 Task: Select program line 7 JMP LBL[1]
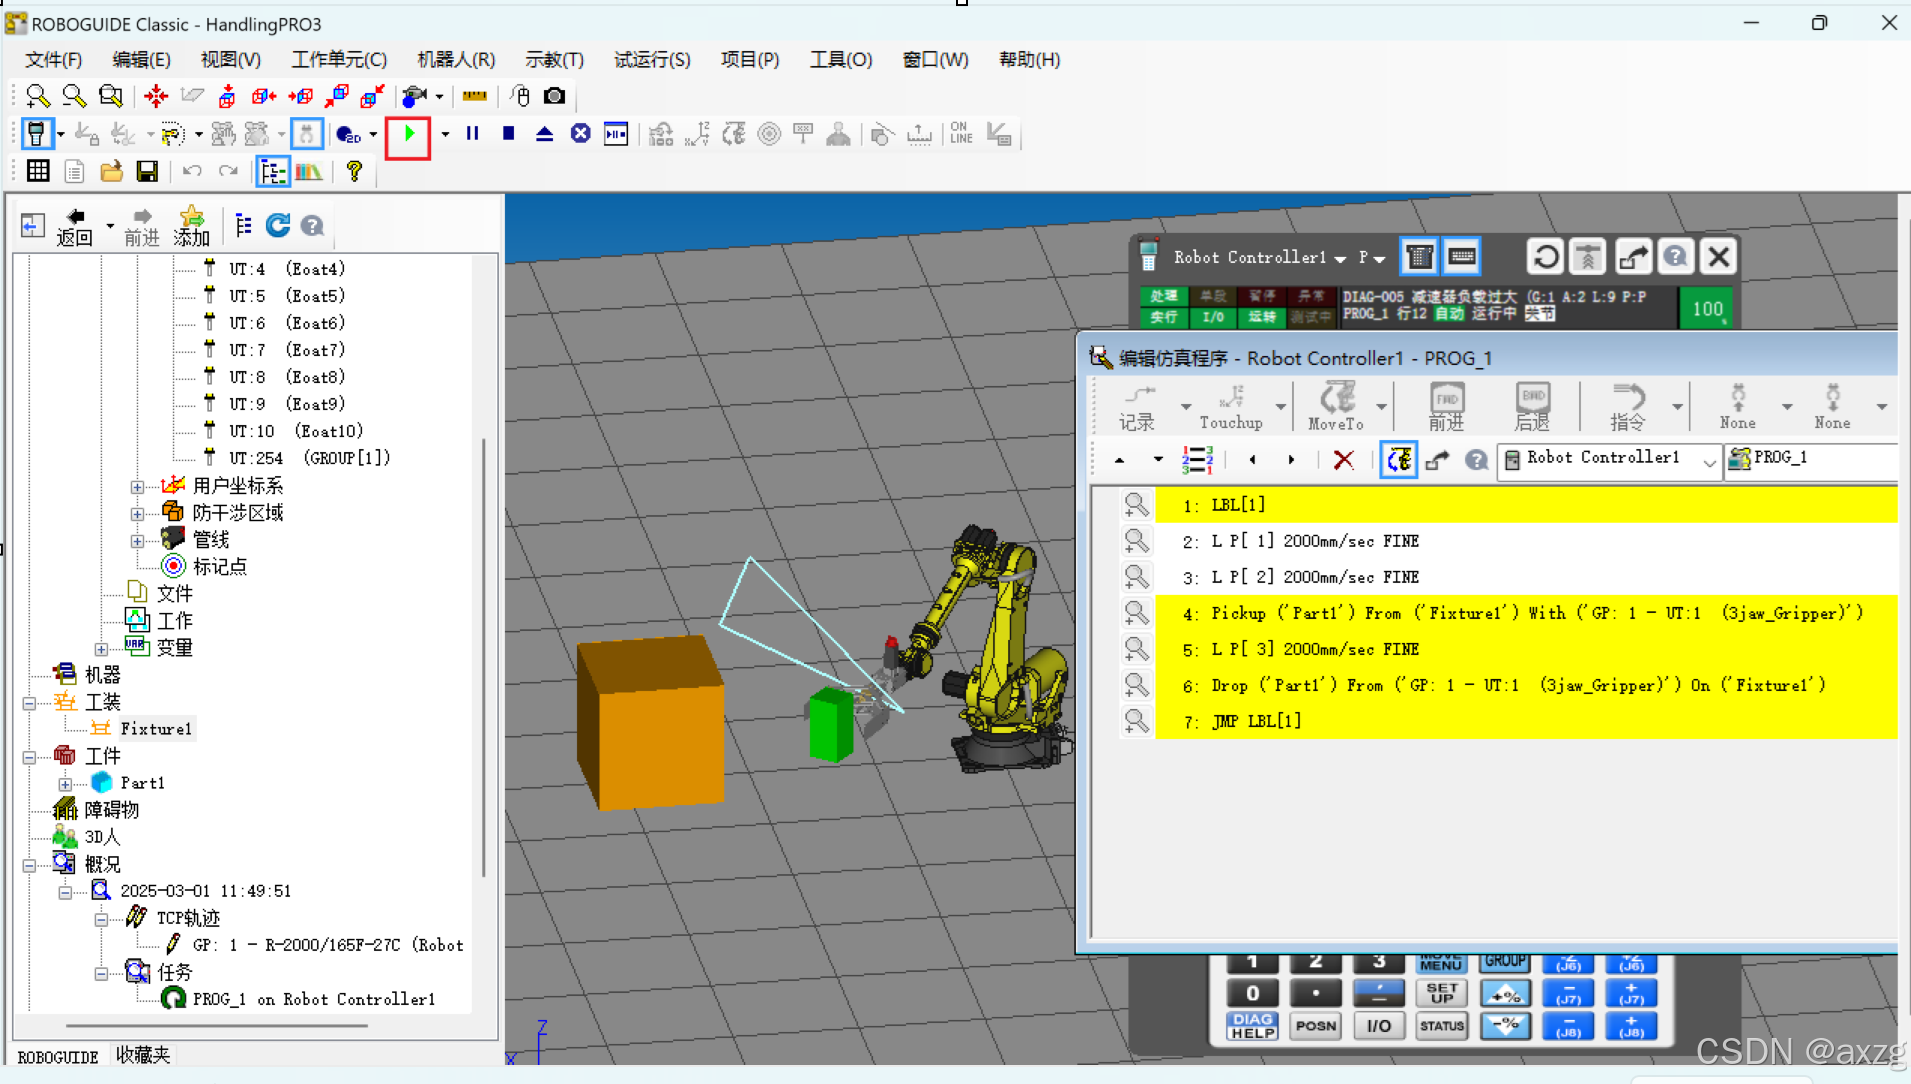[1525, 721]
